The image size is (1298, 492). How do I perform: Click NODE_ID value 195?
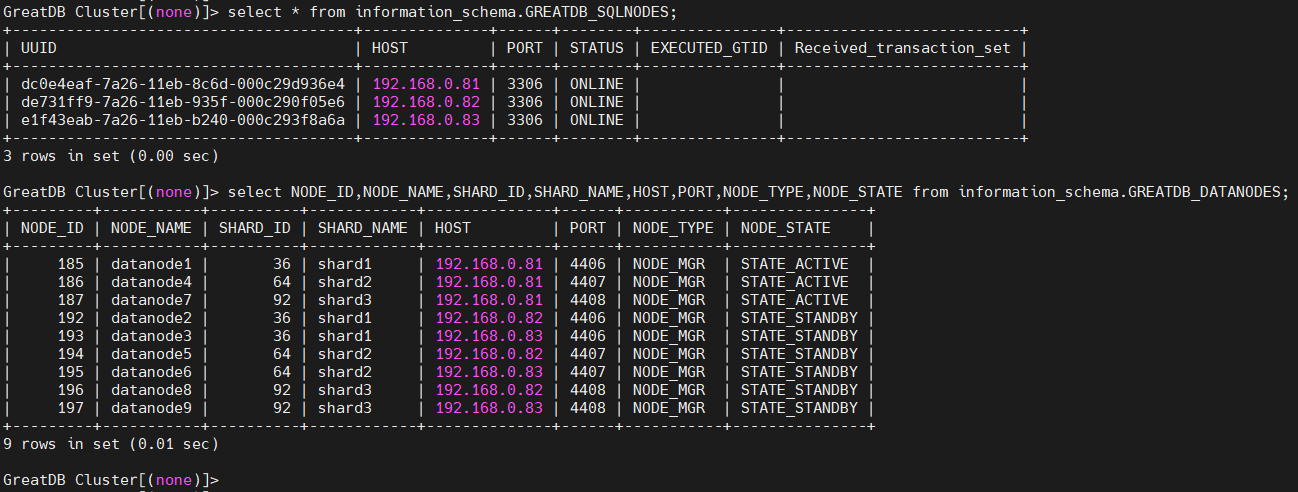click(x=70, y=372)
